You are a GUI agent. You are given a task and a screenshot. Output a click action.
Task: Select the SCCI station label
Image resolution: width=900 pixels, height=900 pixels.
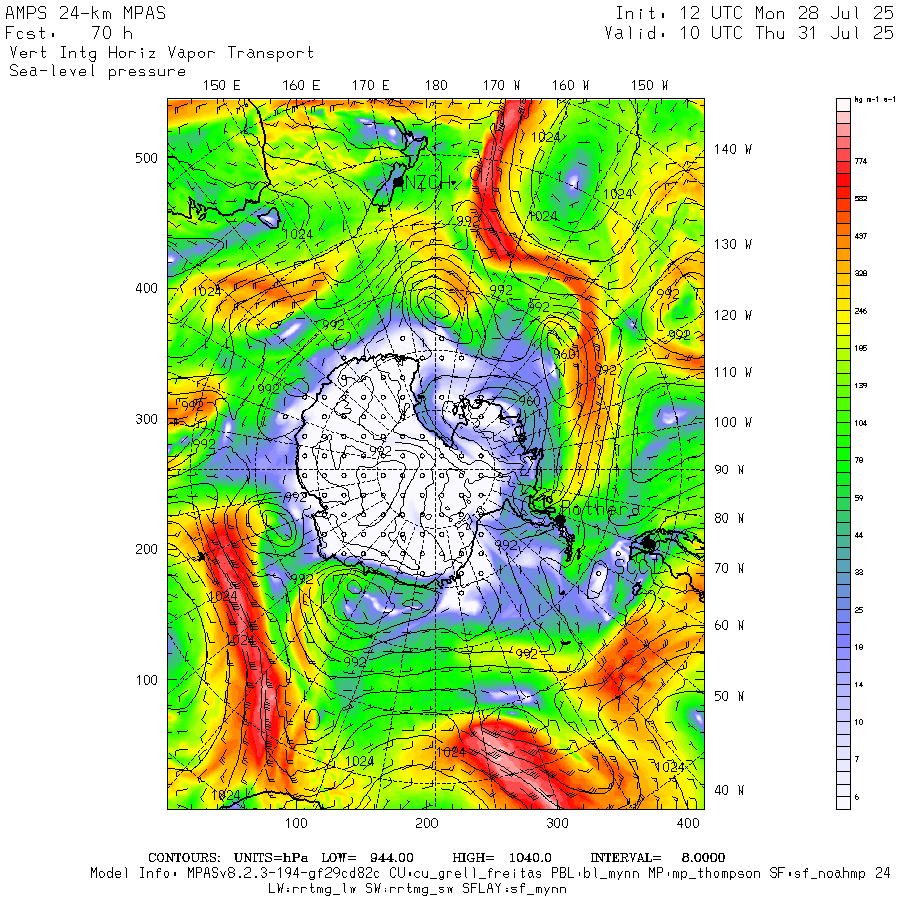coord(636,566)
